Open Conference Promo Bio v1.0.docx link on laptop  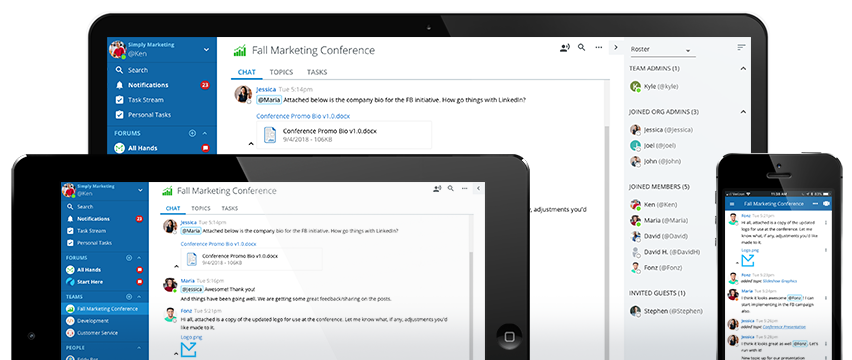303,116
